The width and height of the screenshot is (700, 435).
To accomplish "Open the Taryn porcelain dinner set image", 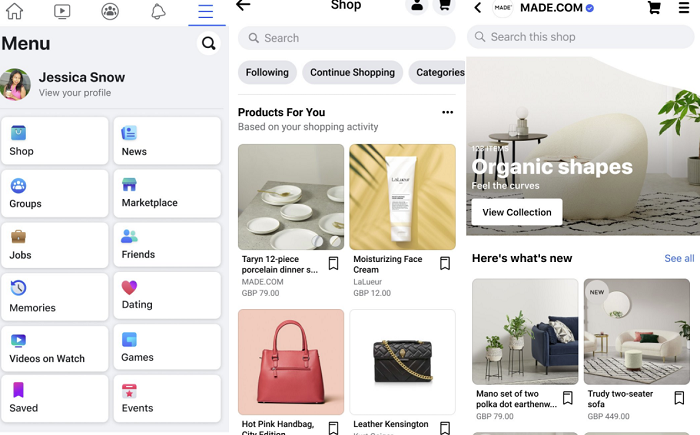I will (x=291, y=197).
